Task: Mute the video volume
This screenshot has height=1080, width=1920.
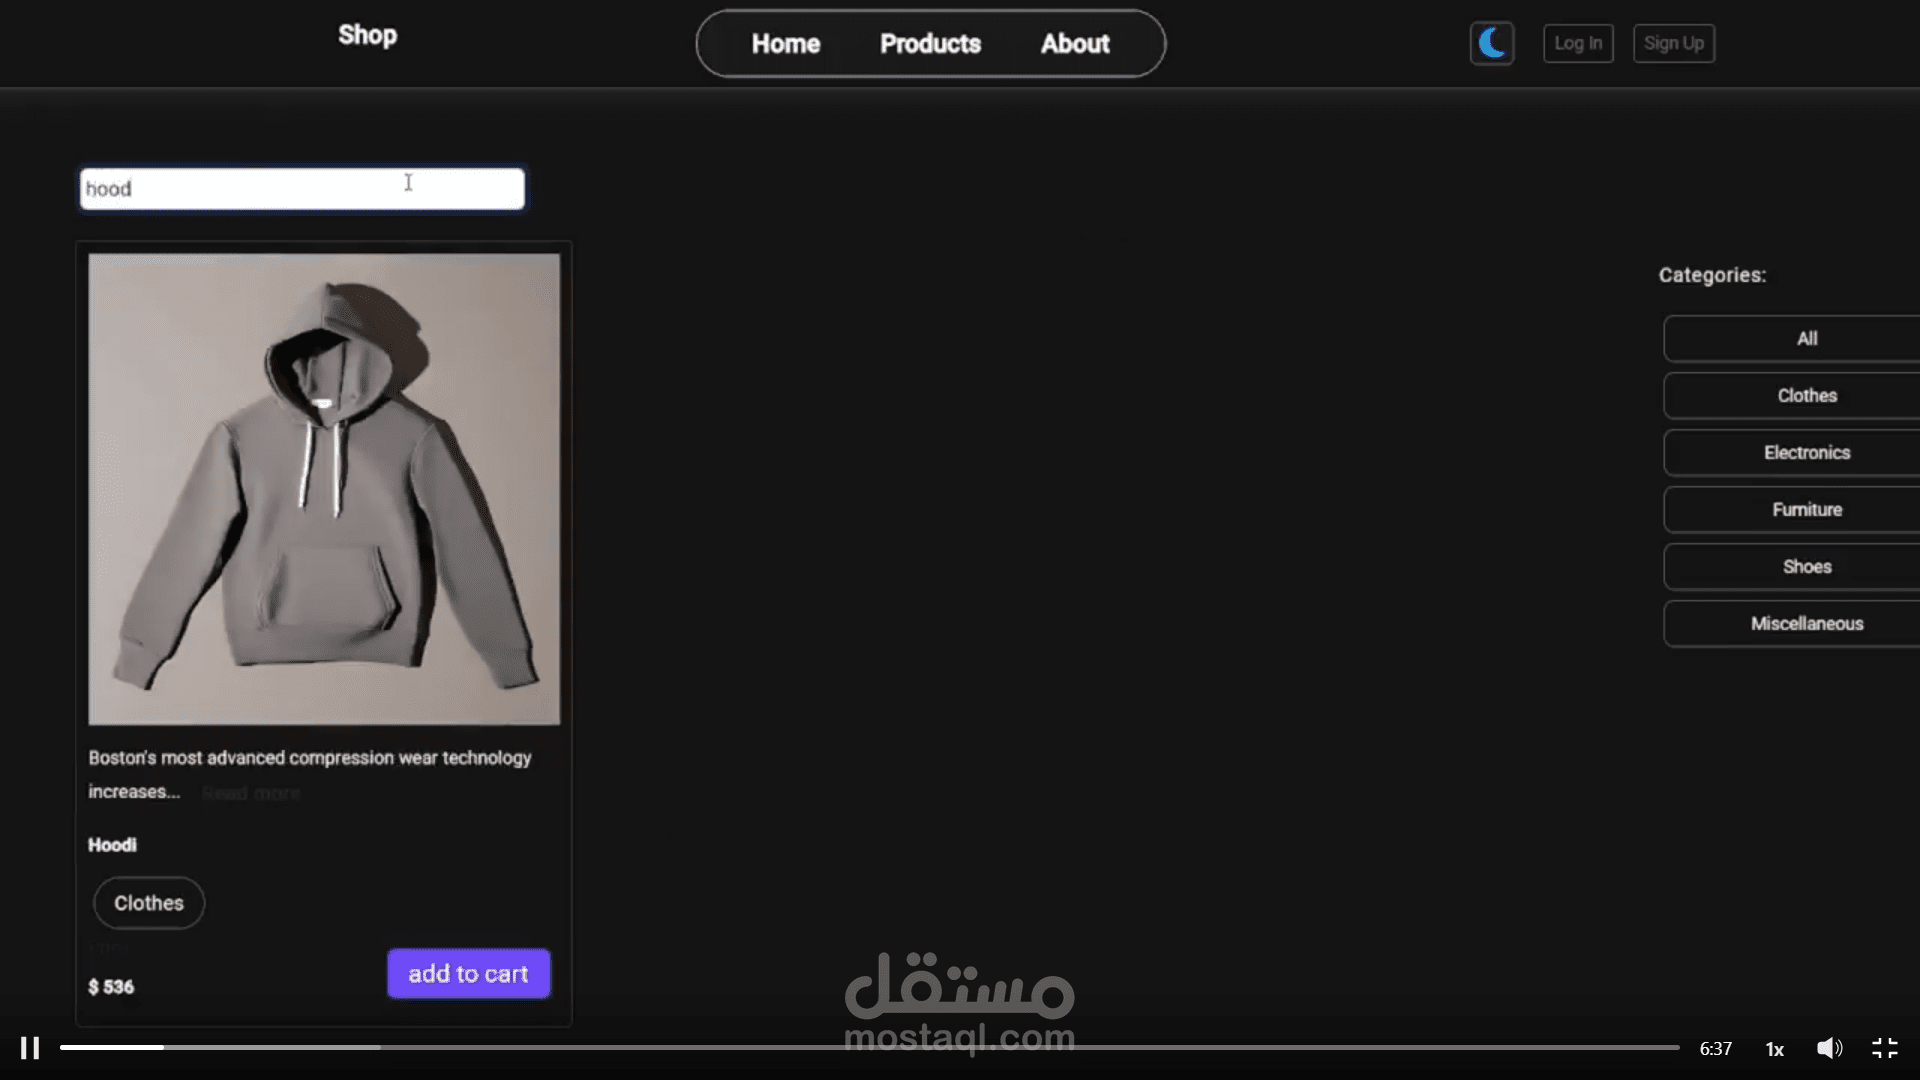Action: click(x=1829, y=1048)
